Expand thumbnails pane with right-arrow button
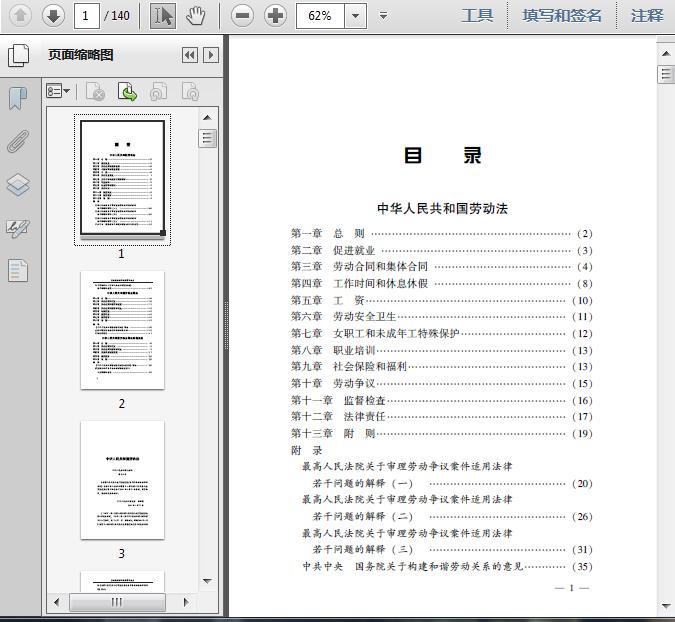675x622 pixels. click(x=211, y=55)
